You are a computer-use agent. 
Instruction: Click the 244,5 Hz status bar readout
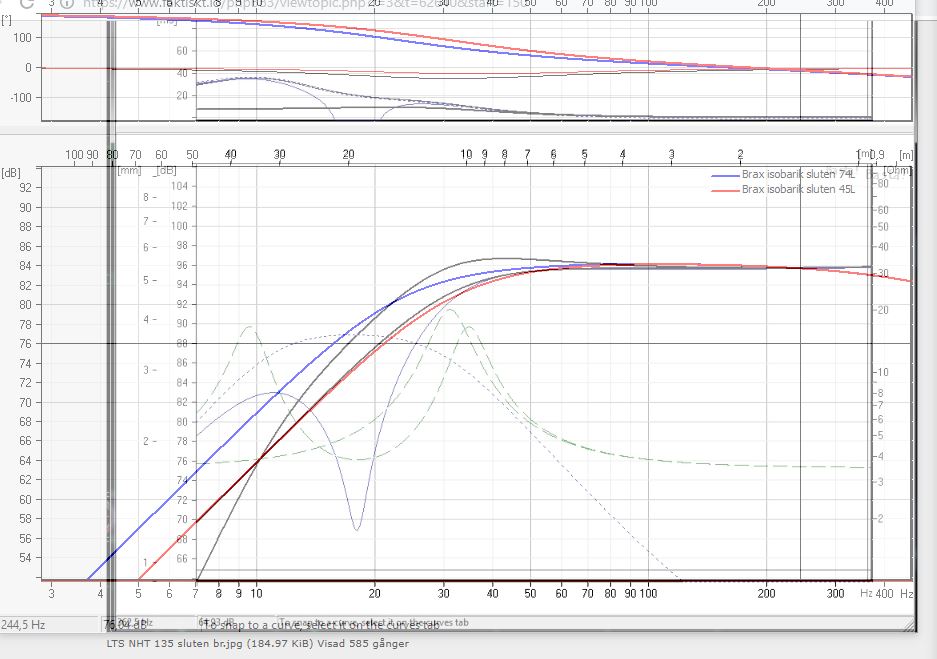tap(23, 625)
